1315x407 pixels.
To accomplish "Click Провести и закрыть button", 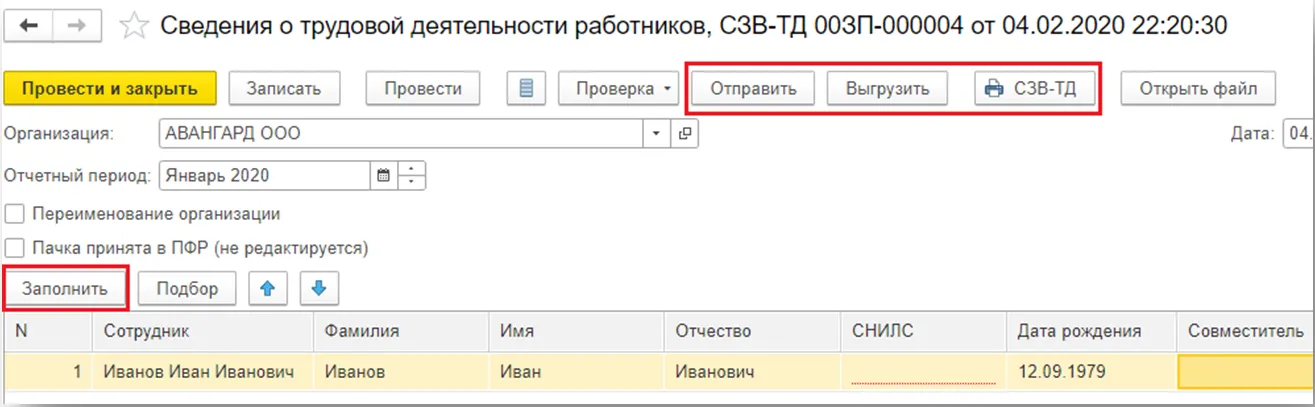I will [x=110, y=88].
